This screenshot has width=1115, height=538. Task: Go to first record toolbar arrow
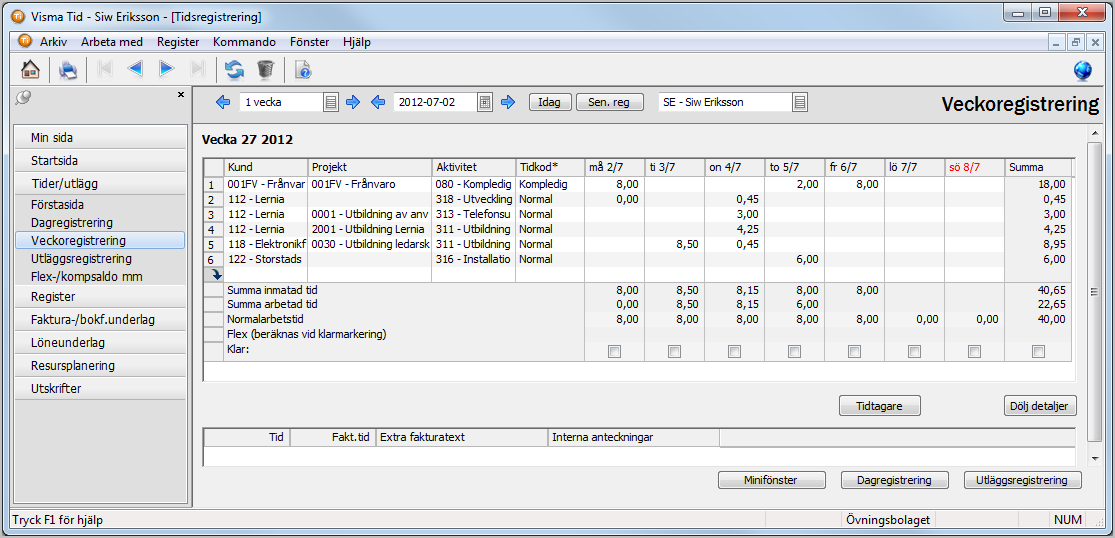105,69
